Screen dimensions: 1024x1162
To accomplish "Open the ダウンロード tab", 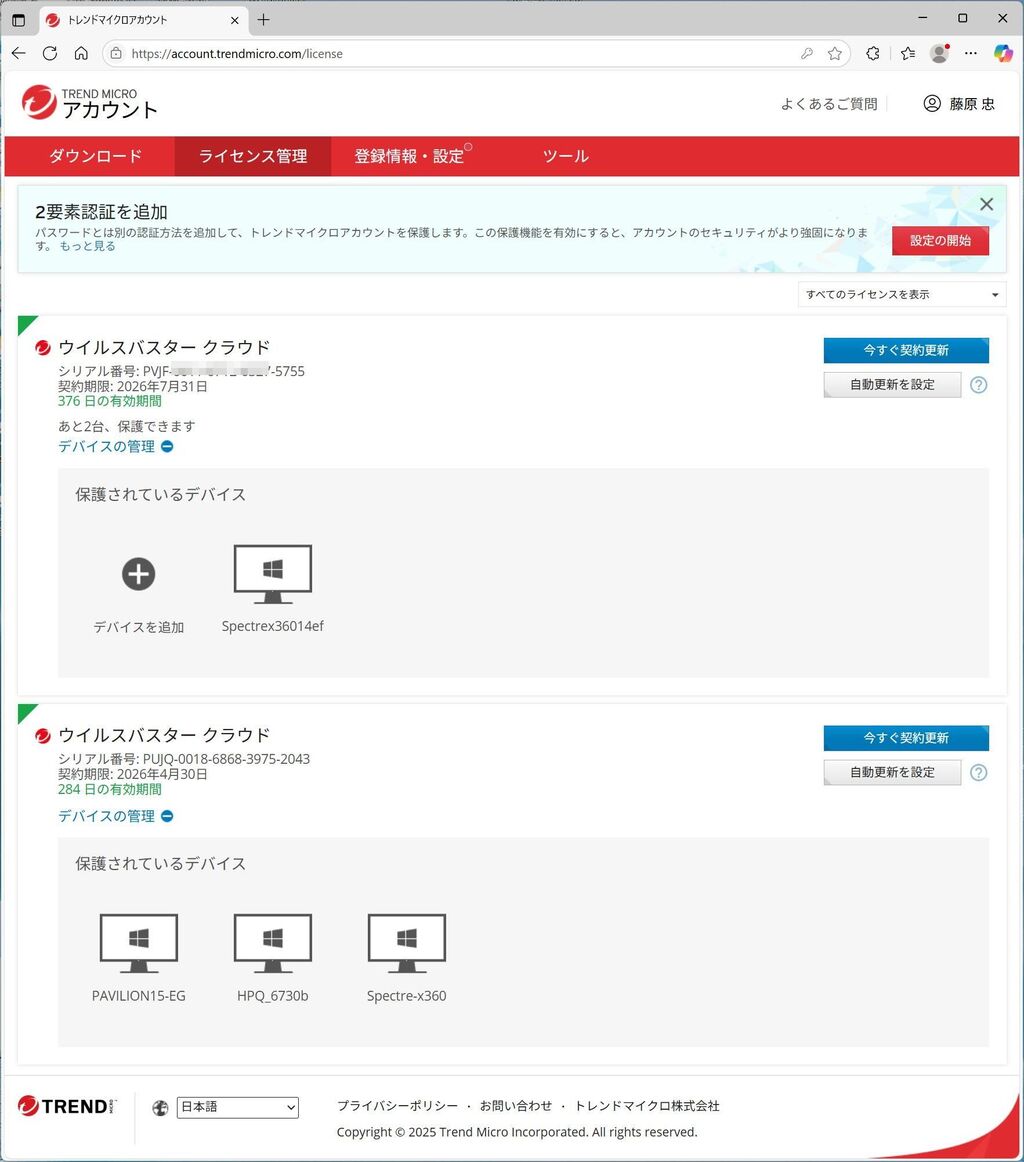I will point(95,156).
